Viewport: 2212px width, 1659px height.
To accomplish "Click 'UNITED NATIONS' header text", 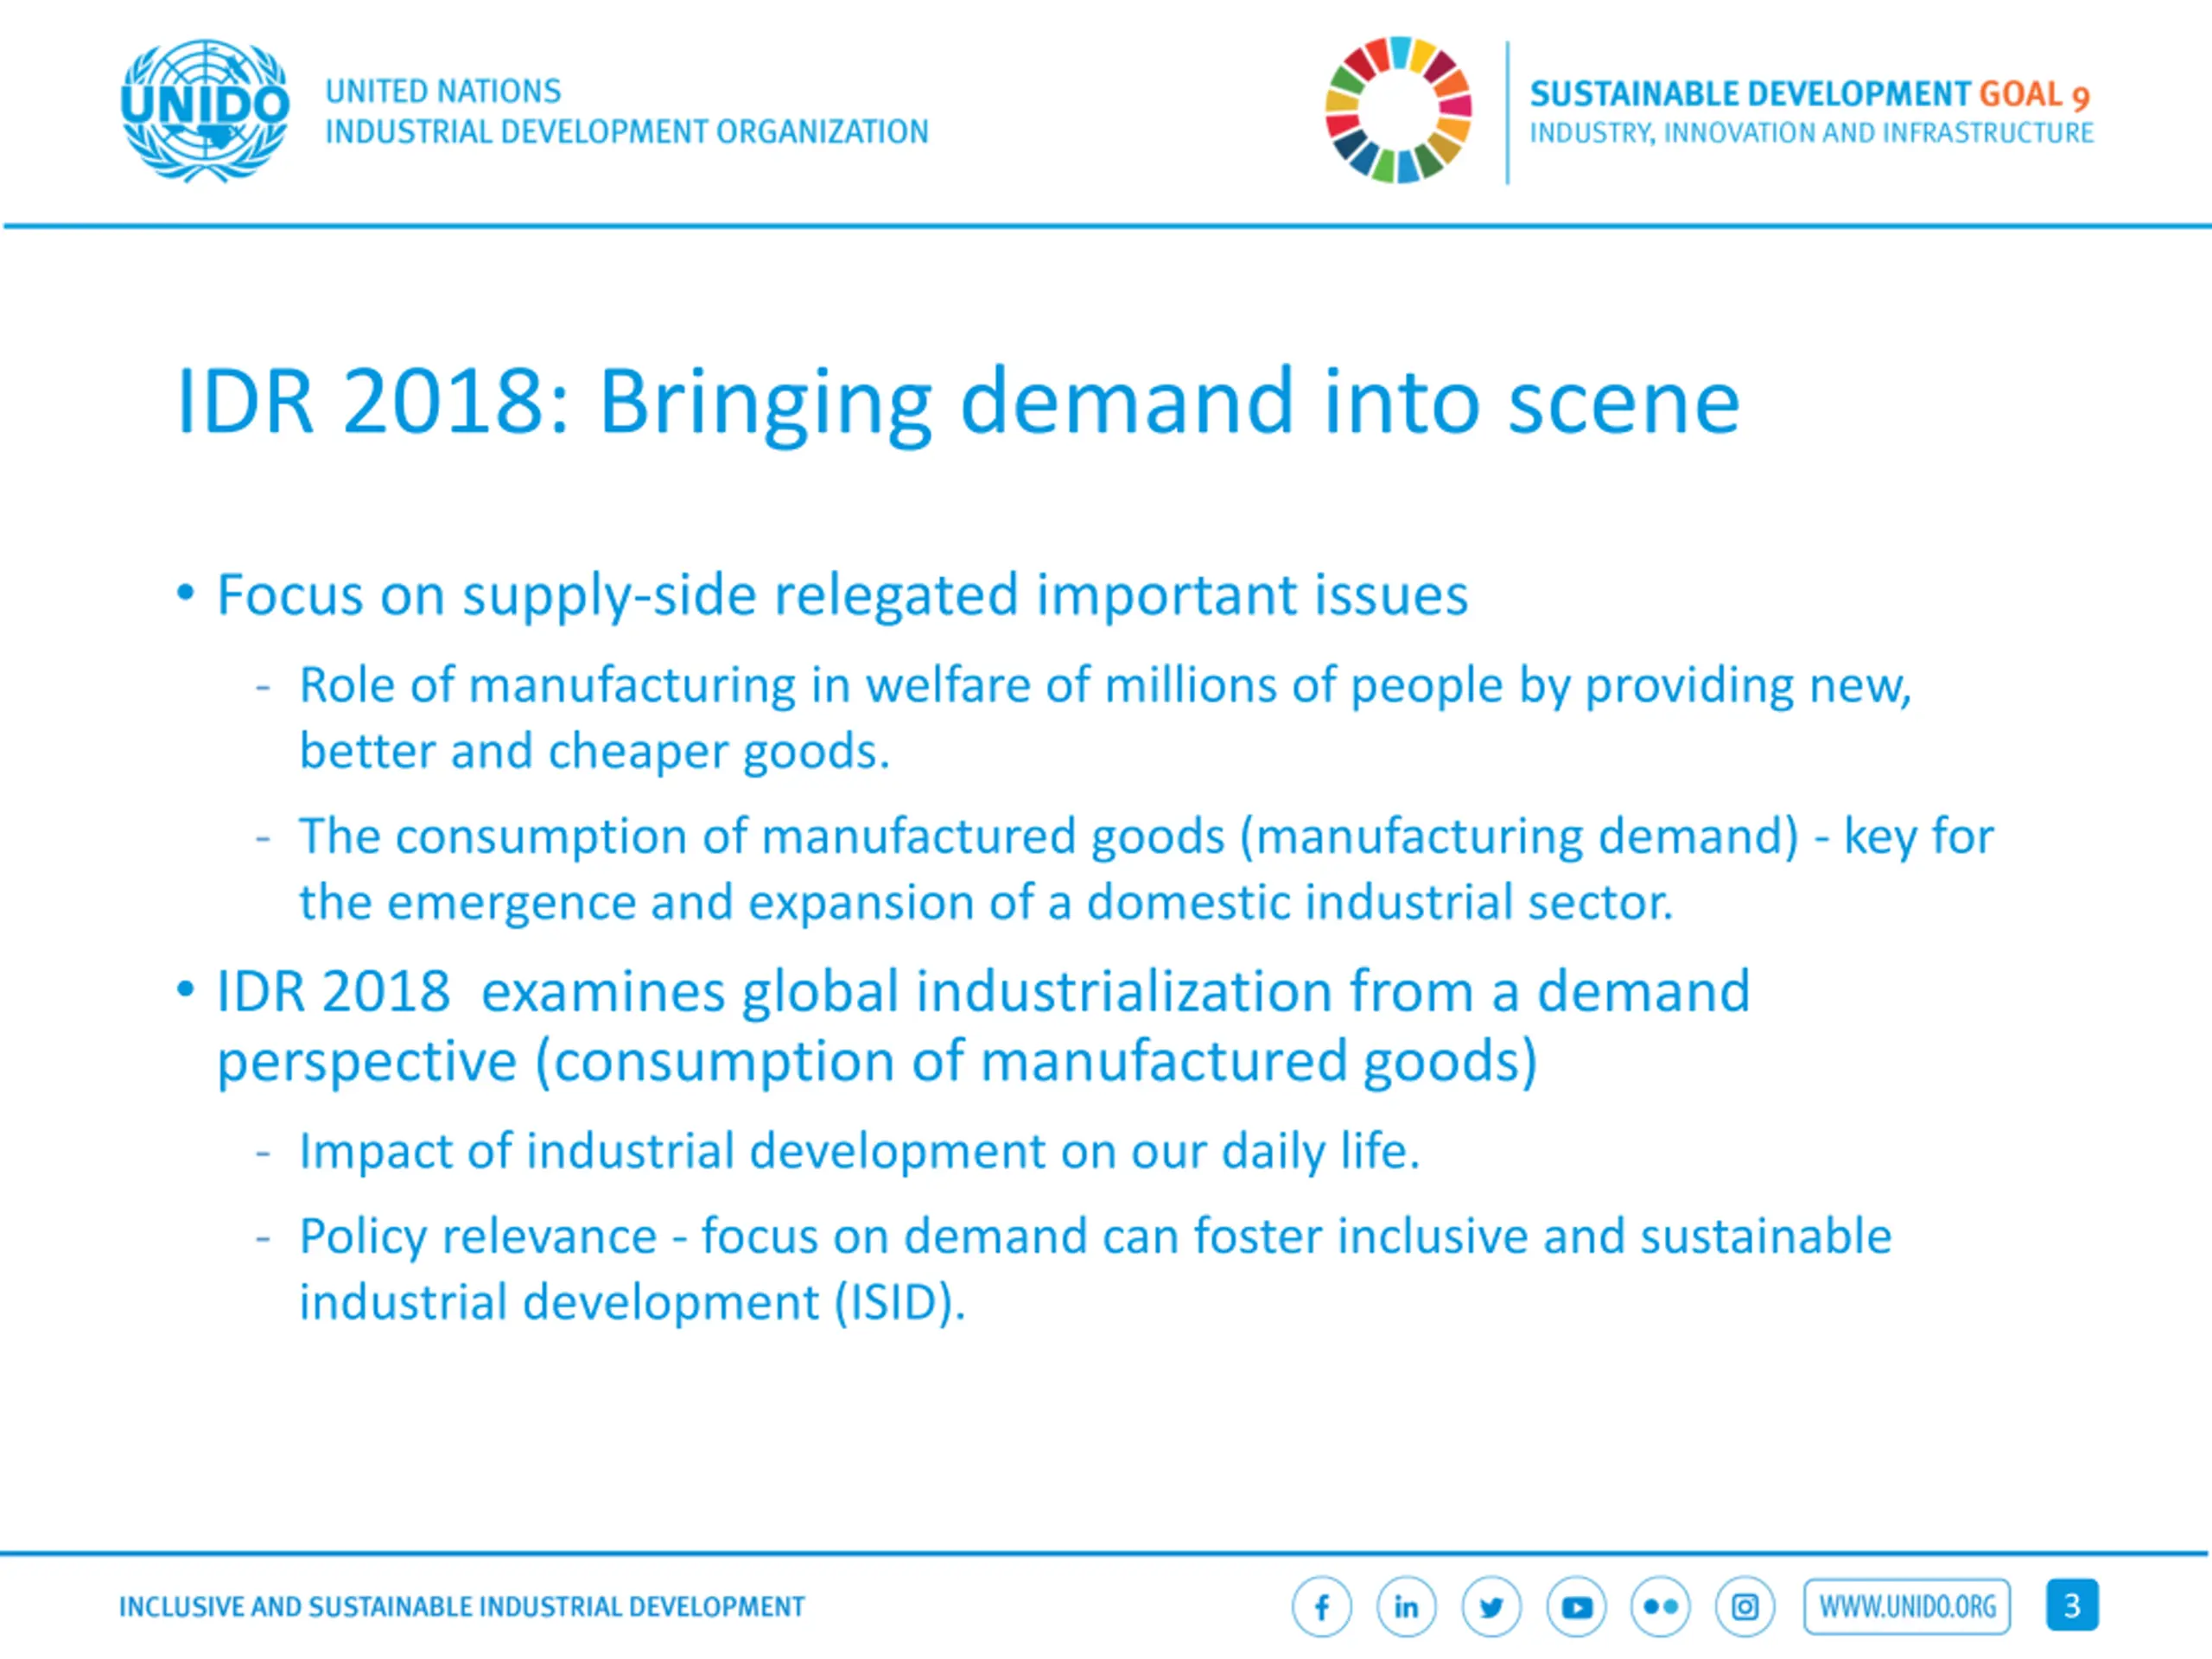I will [443, 91].
